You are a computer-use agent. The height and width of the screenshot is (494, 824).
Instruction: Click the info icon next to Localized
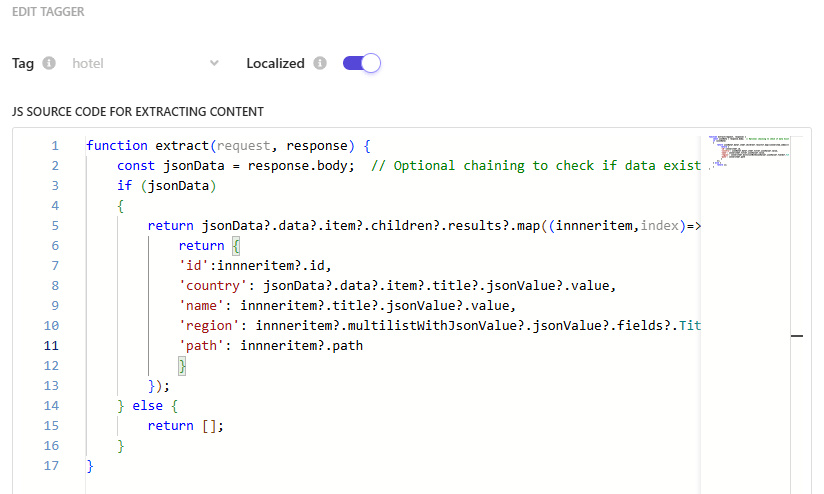(320, 63)
